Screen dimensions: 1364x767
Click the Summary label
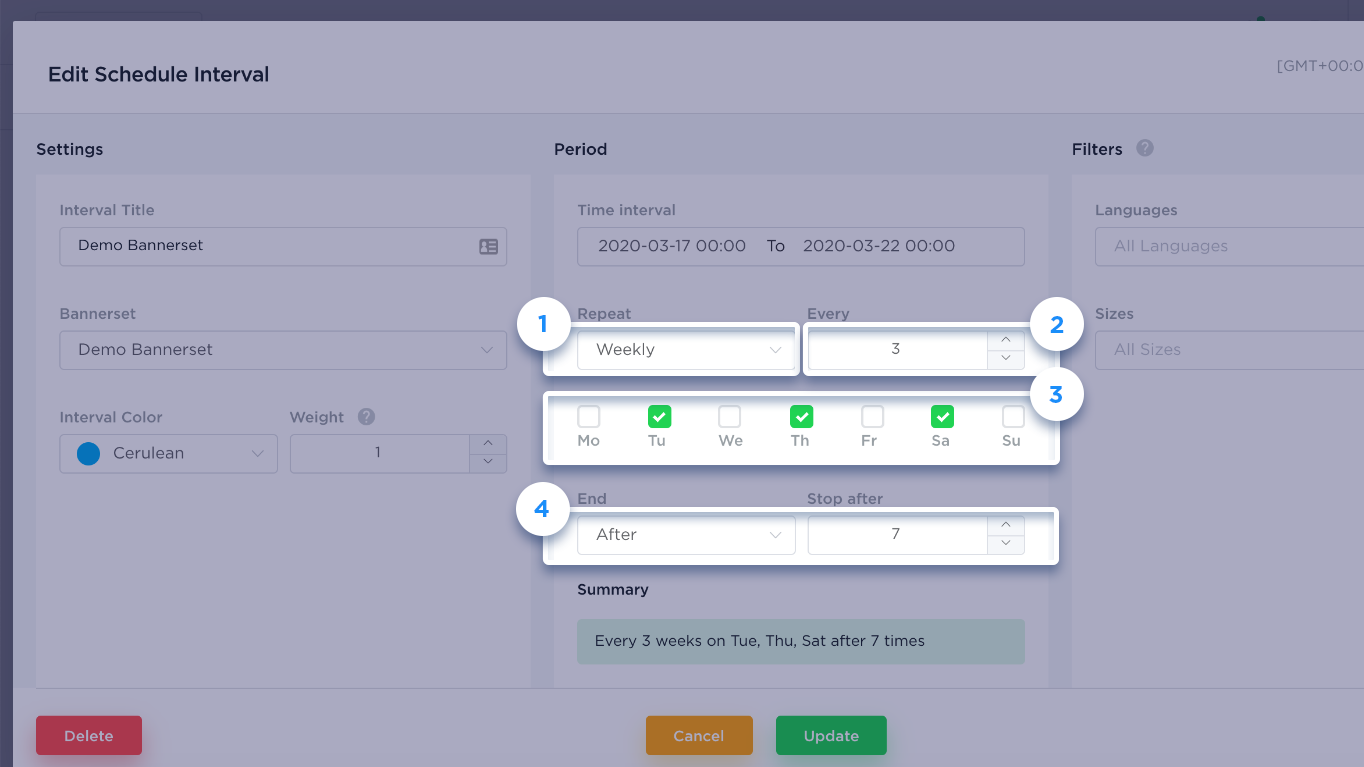pyautogui.click(x=613, y=590)
